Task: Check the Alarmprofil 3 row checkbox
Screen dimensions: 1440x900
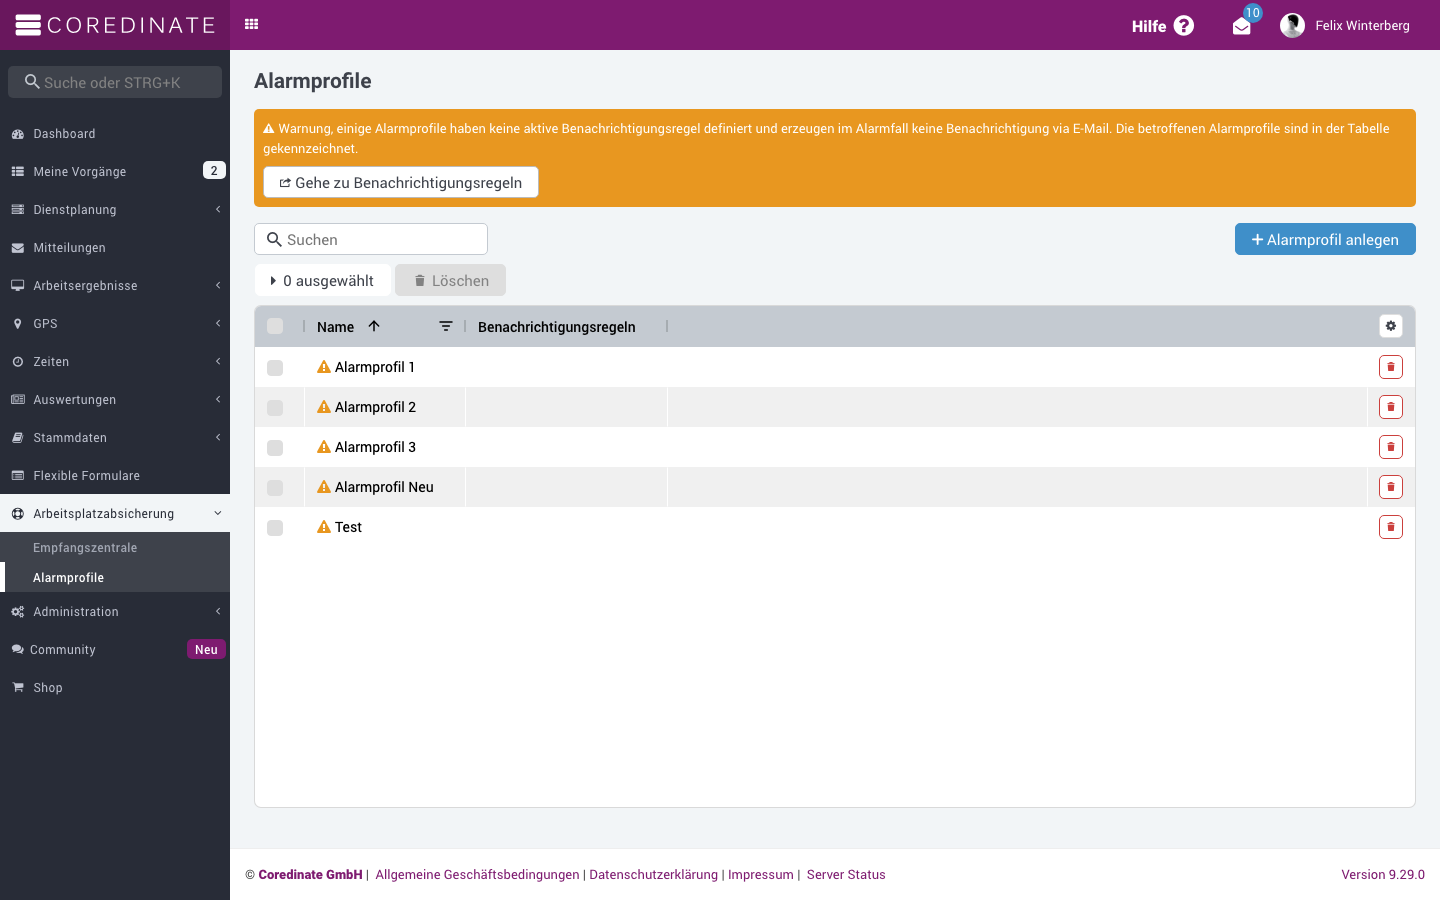Action: click(x=275, y=448)
